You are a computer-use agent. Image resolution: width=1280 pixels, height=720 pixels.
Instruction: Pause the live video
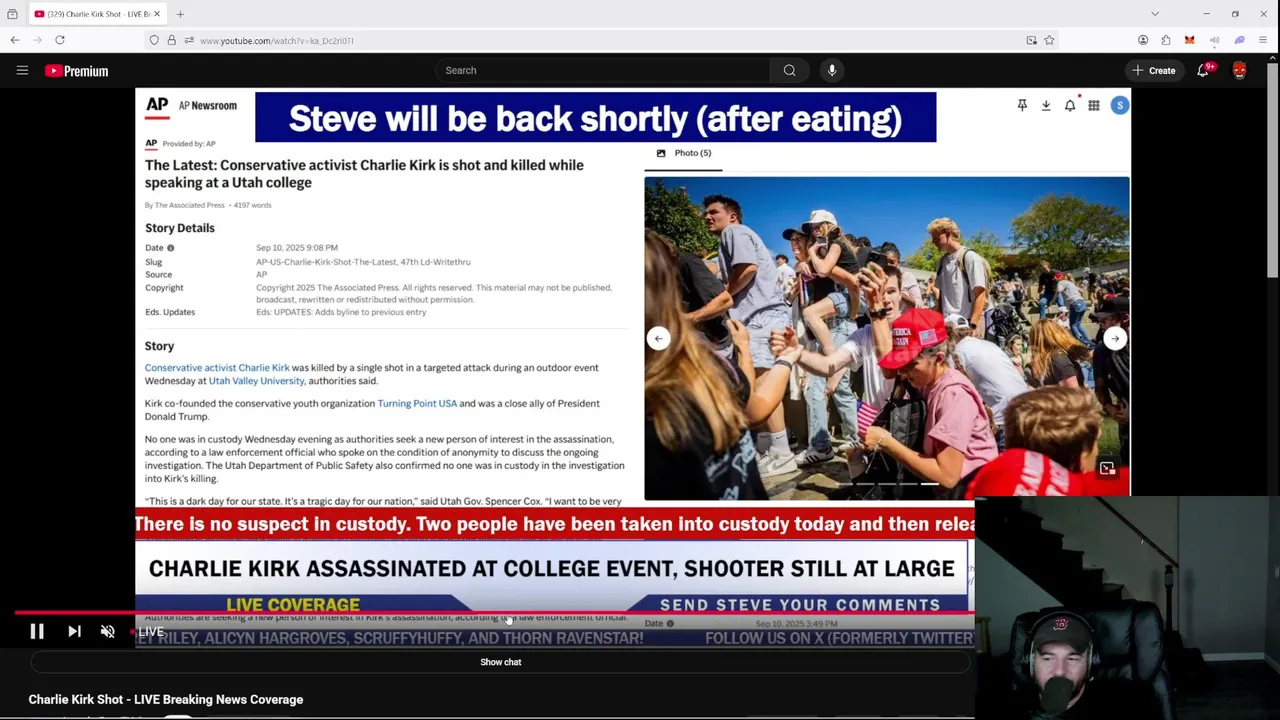point(37,631)
